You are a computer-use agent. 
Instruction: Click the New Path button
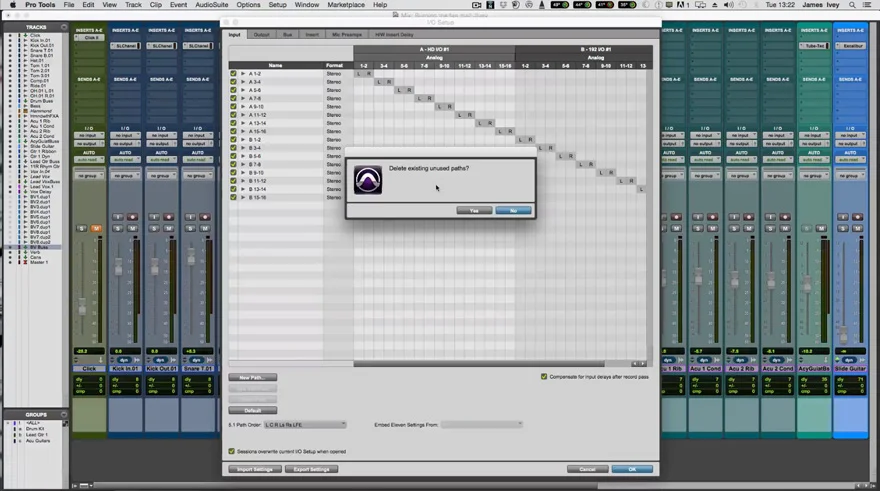pos(253,377)
